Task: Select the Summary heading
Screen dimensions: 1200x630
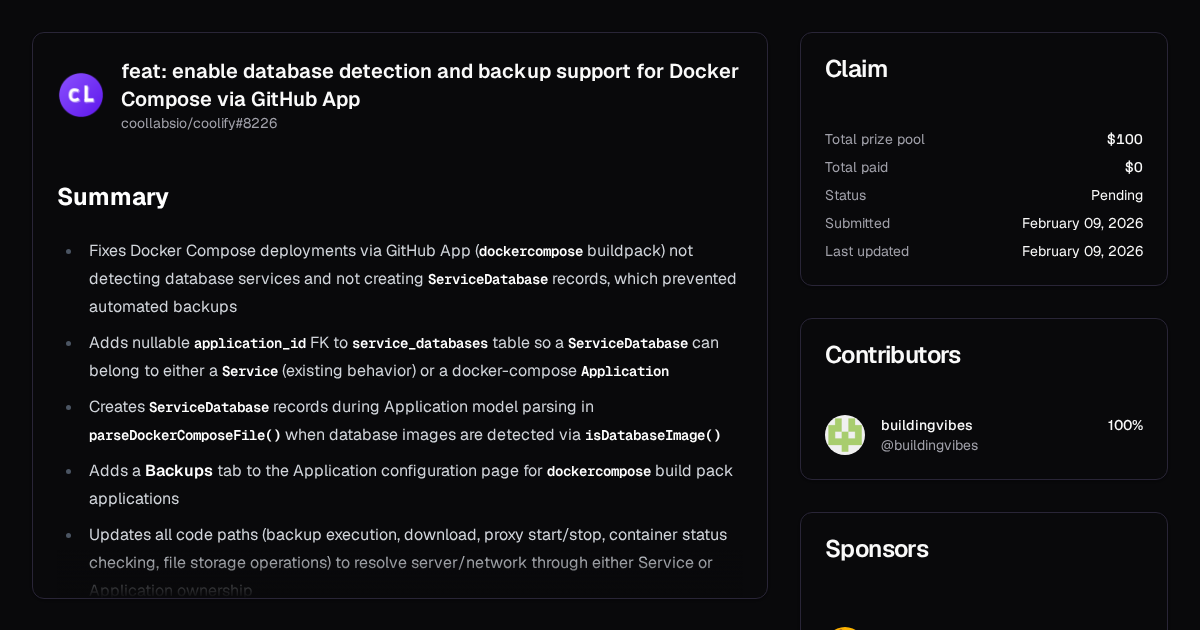Action: pos(113,196)
